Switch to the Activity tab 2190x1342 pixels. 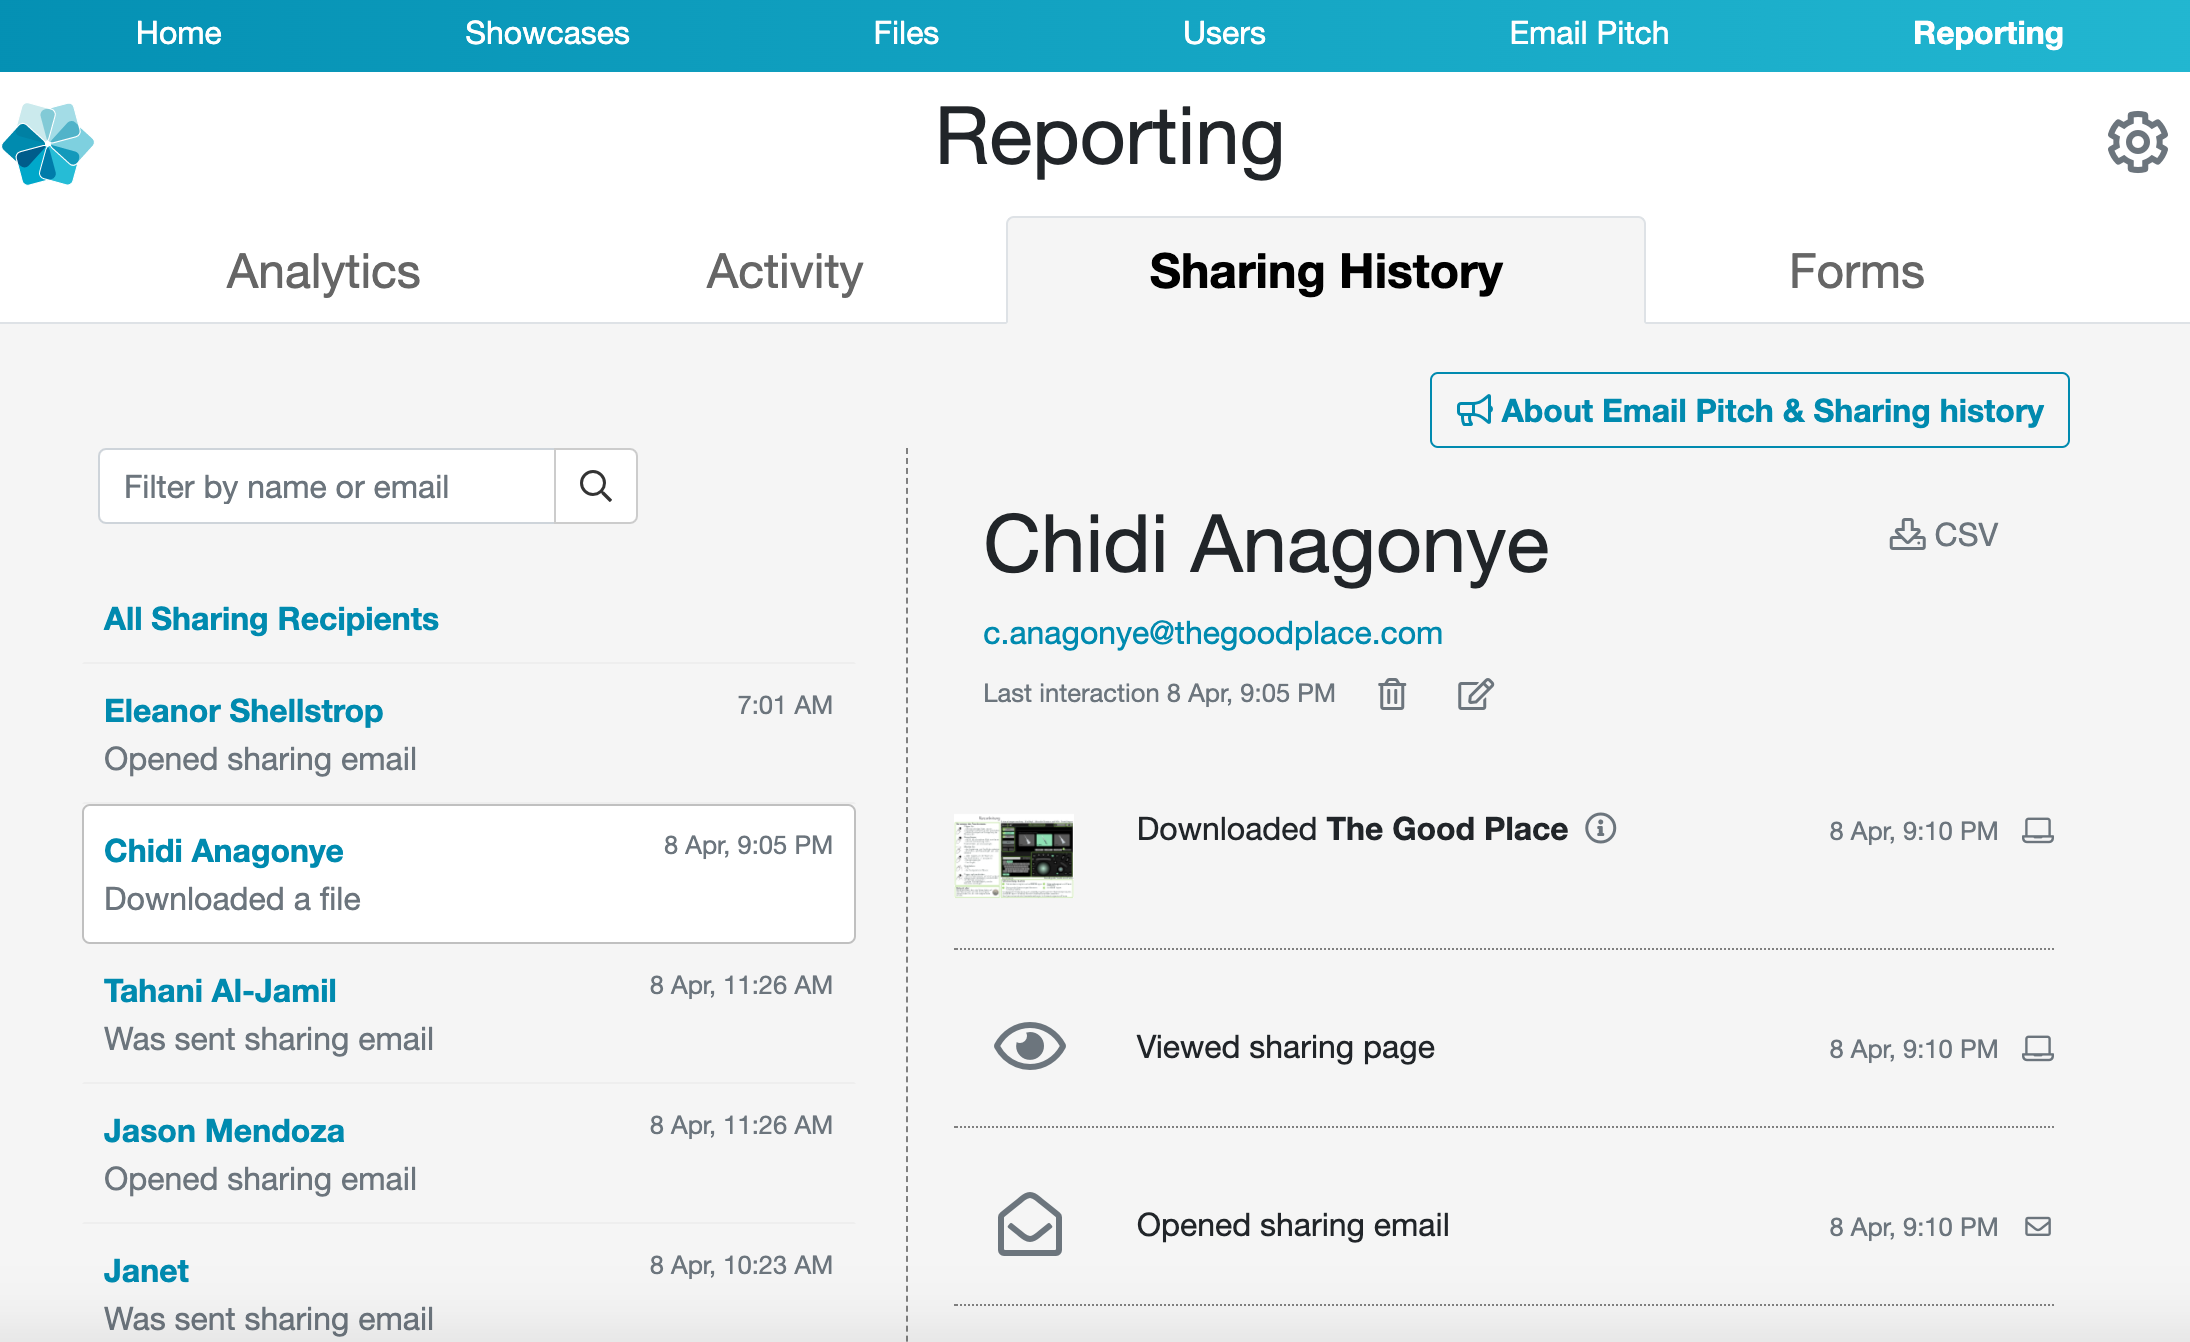[x=784, y=272]
